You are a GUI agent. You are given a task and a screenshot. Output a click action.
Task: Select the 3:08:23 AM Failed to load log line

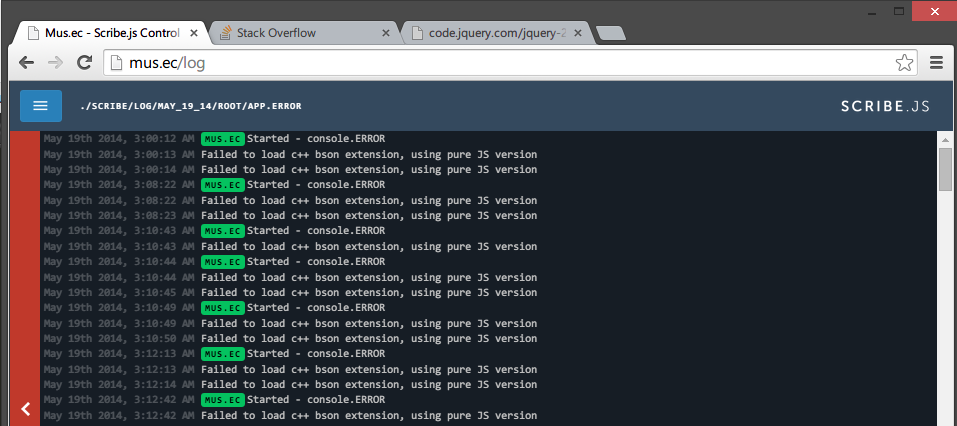point(291,215)
